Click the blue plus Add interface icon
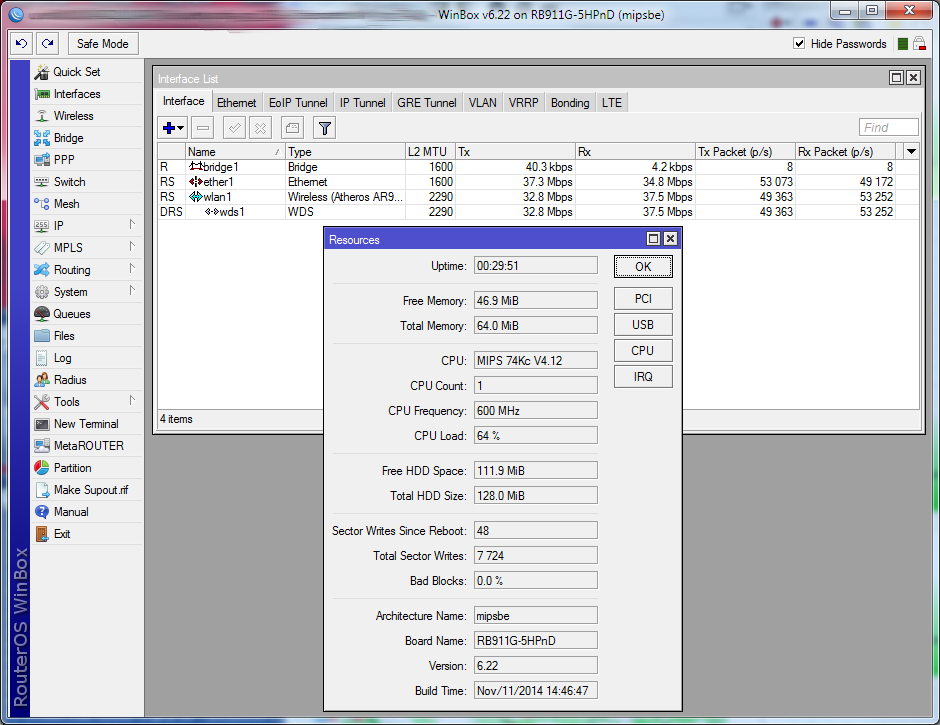The height and width of the screenshot is (725, 940). click(x=170, y=128)
